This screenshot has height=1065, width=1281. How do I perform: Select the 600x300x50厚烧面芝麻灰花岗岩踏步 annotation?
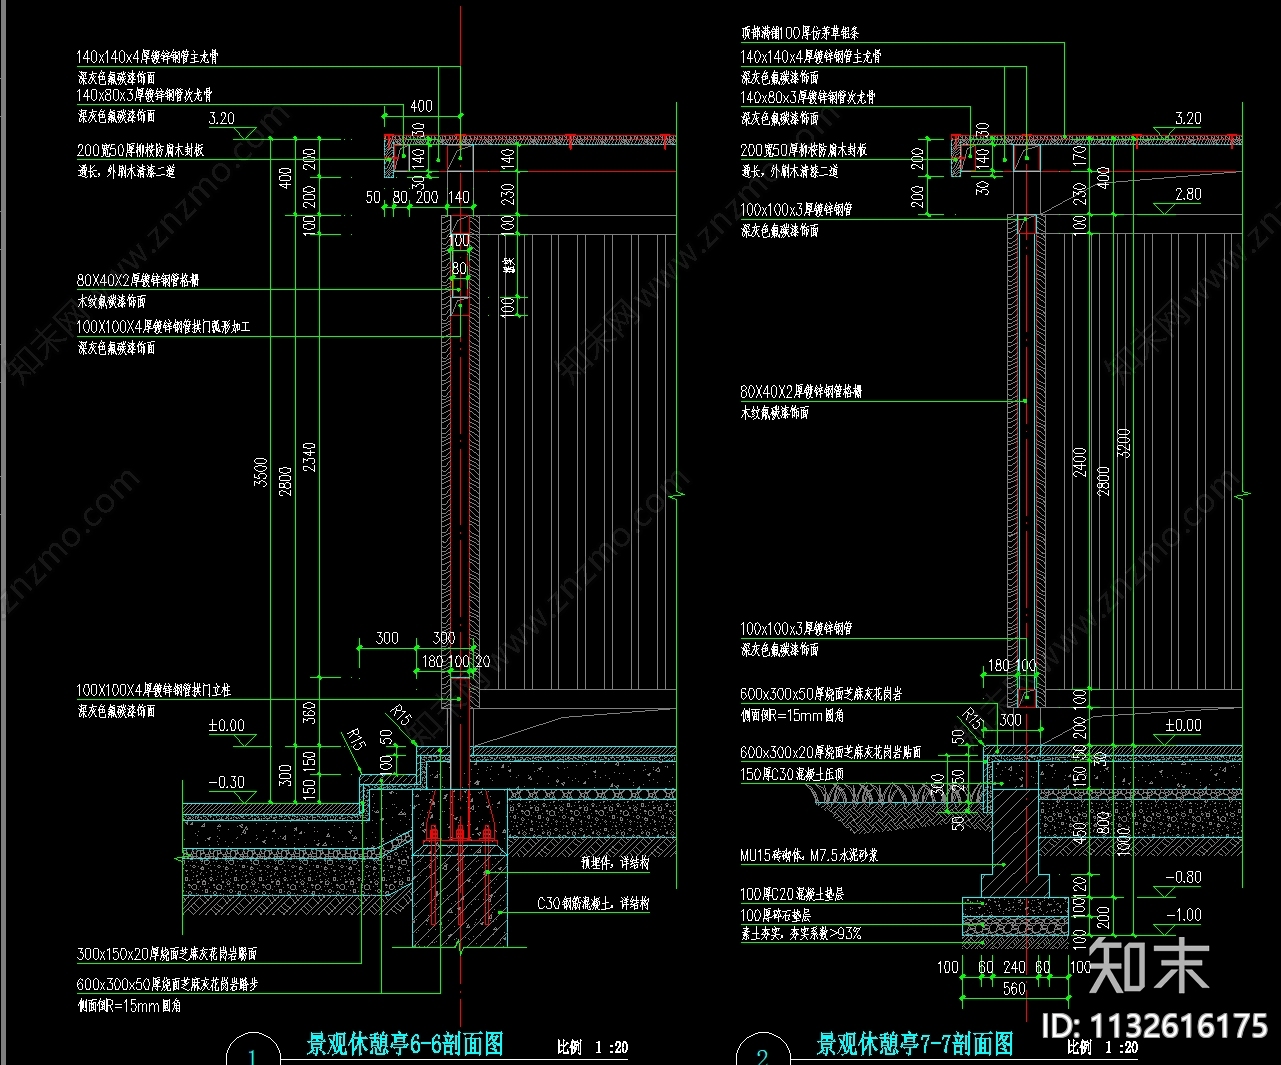coord(167,984)
